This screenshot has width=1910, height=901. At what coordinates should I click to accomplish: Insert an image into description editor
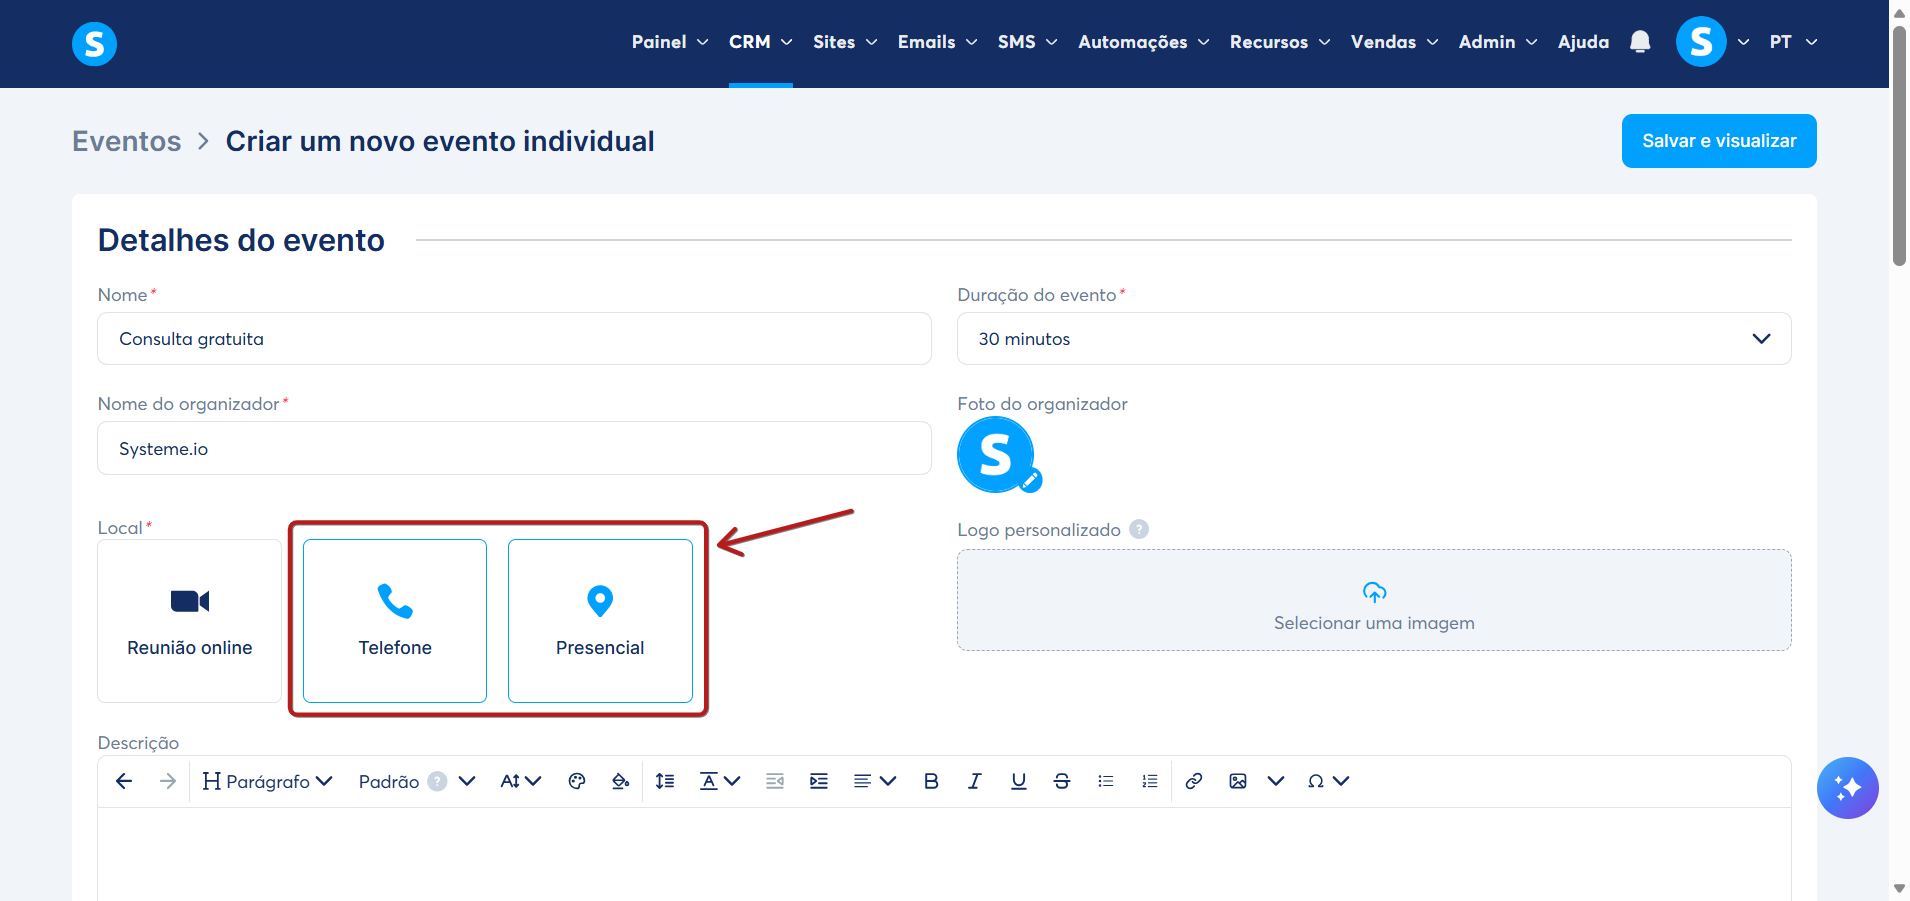1238,781
